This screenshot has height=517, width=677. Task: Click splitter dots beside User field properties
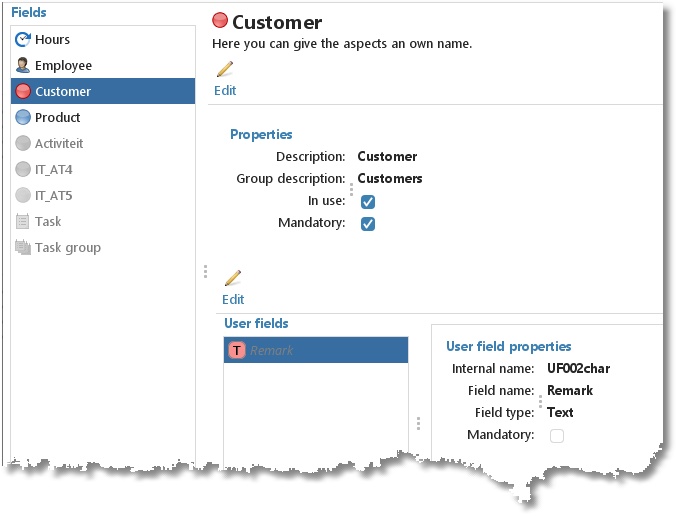tap(419, 423)
